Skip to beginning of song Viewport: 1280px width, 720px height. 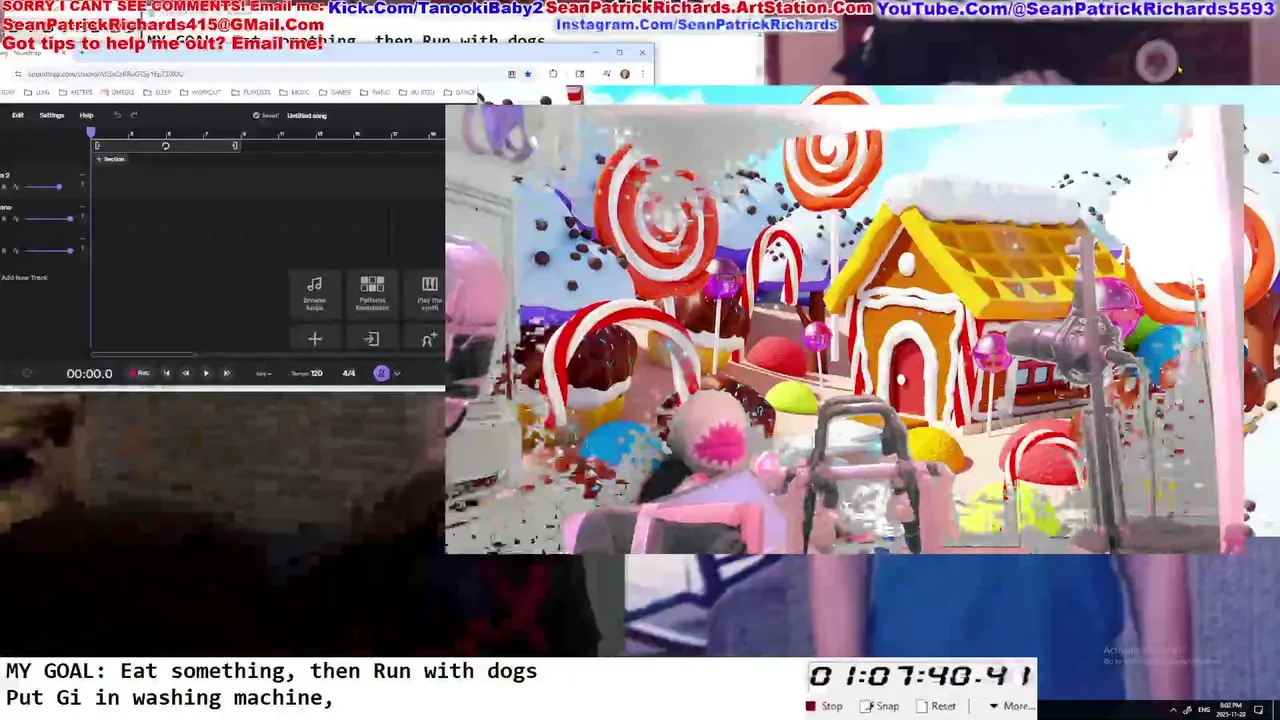[x=166, y=373]
